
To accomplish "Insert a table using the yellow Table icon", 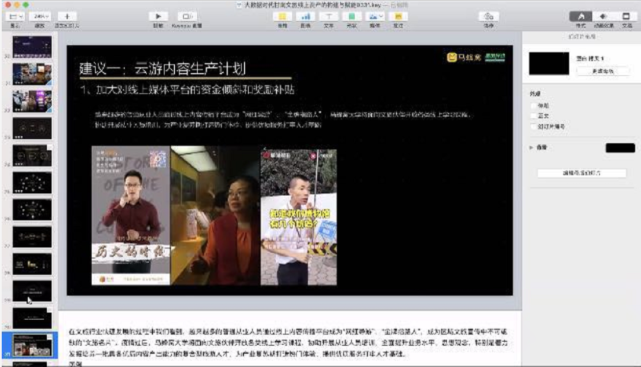I will coord(282,16).
